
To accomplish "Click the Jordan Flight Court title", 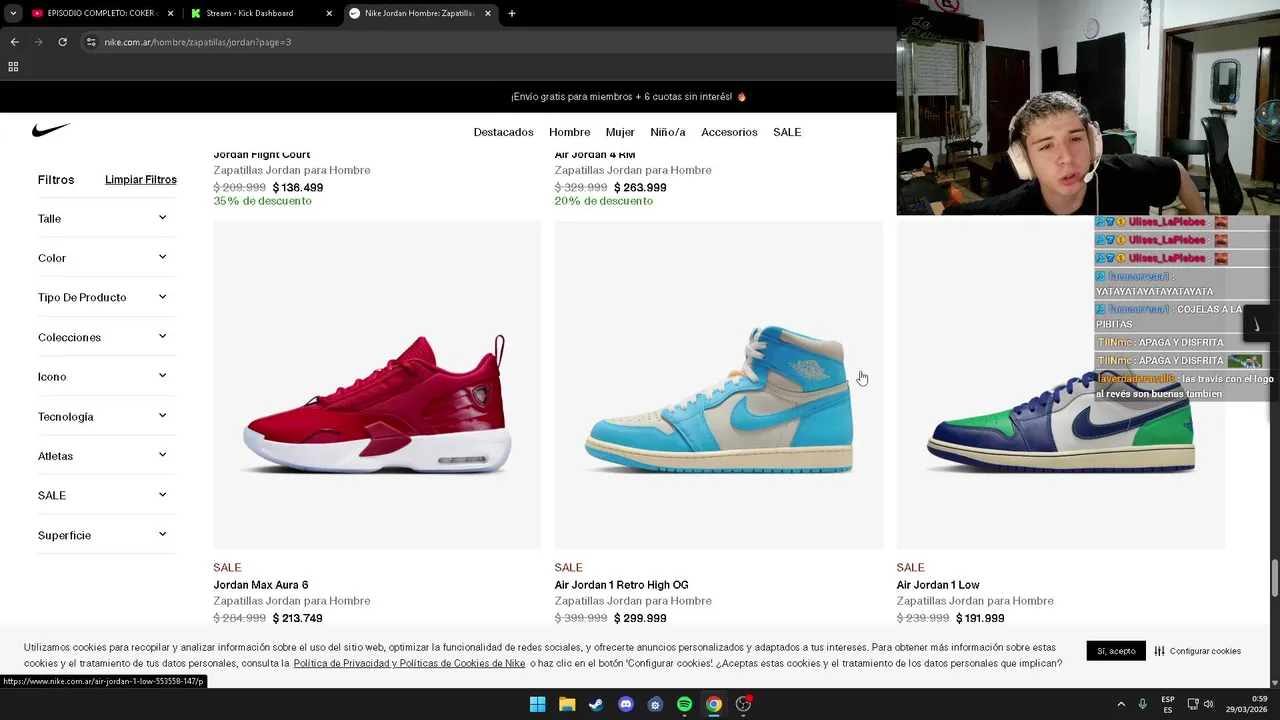I will [262, 155].
